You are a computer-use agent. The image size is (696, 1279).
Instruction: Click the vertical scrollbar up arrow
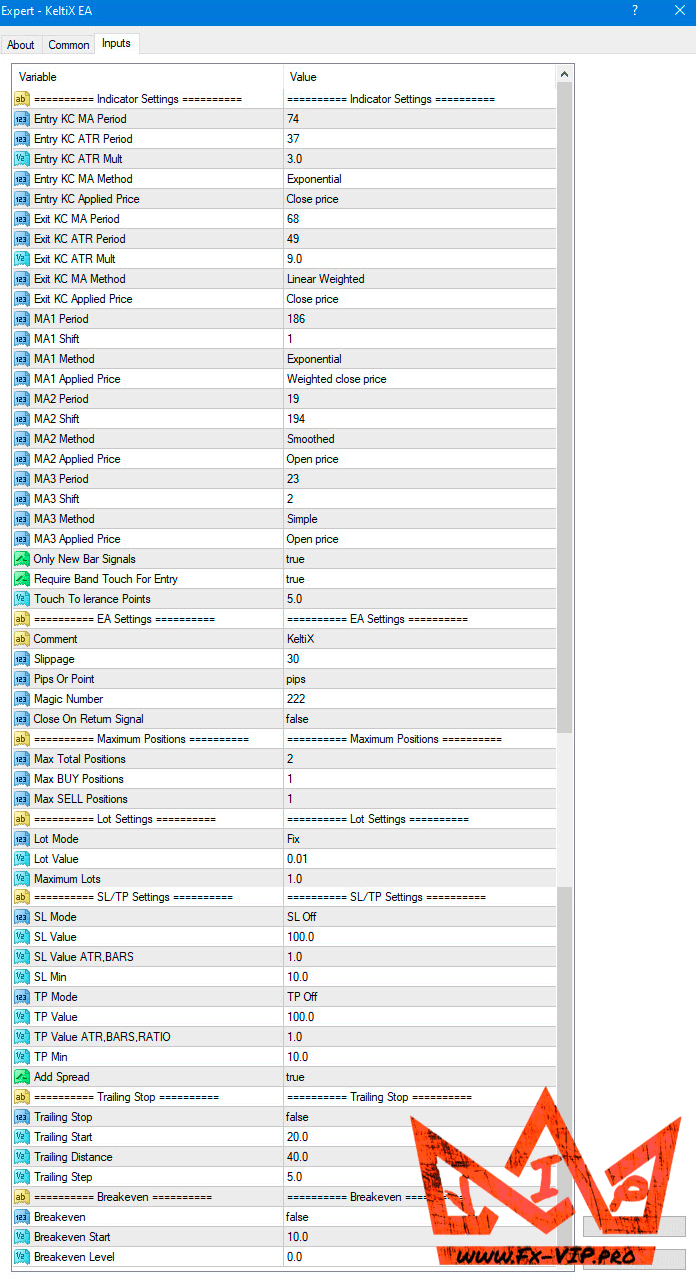565,75
